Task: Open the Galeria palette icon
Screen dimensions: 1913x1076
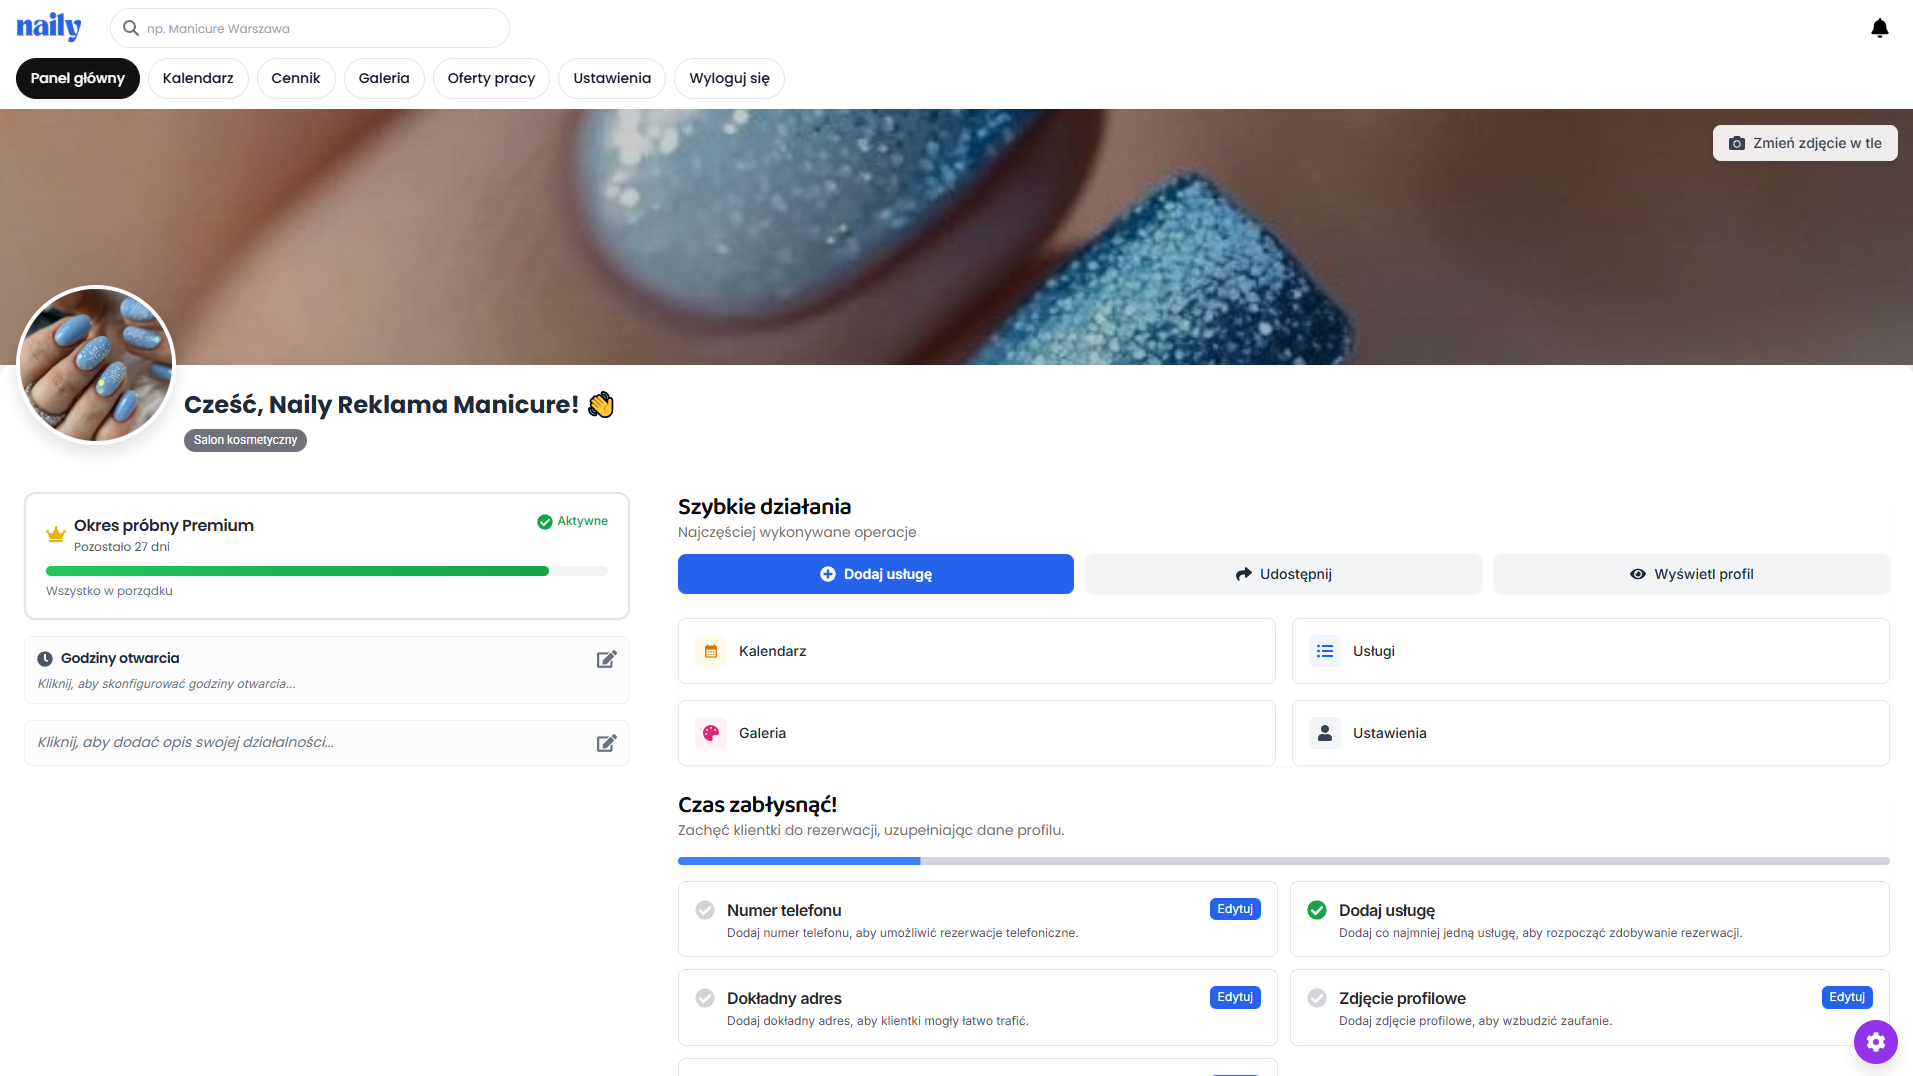Action: click(x=711, y=732)
